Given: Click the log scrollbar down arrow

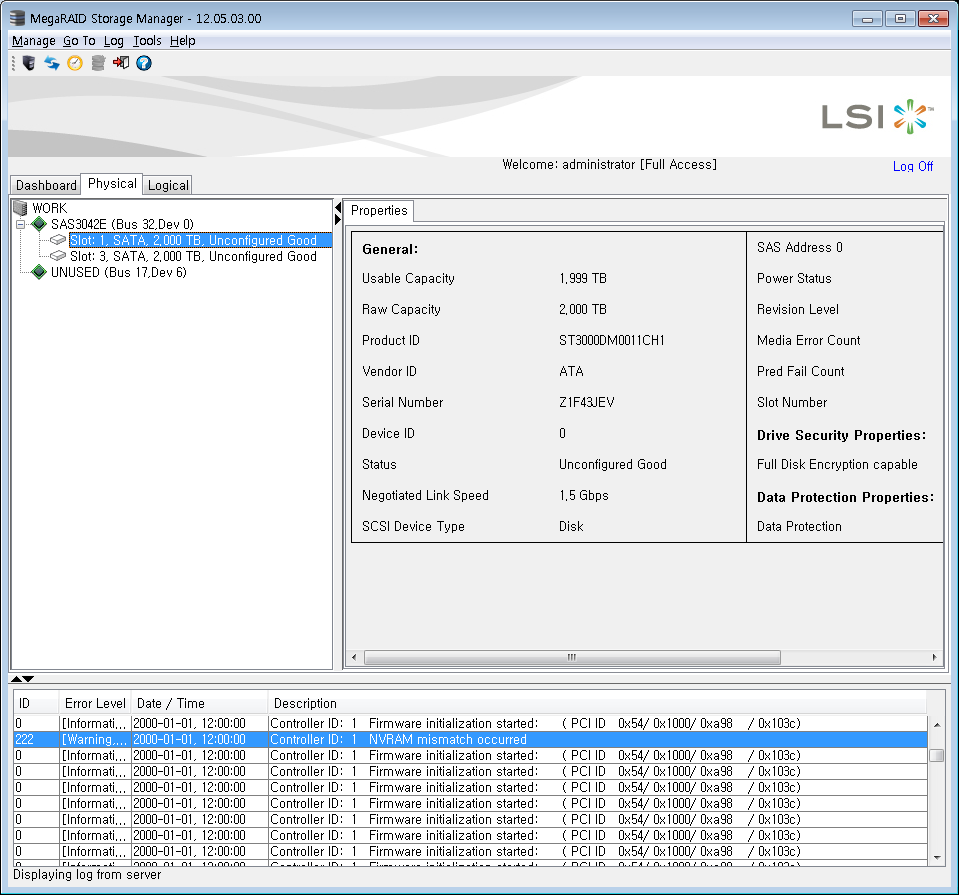Looking at the screenshot, I should click(x=936, y=858).
